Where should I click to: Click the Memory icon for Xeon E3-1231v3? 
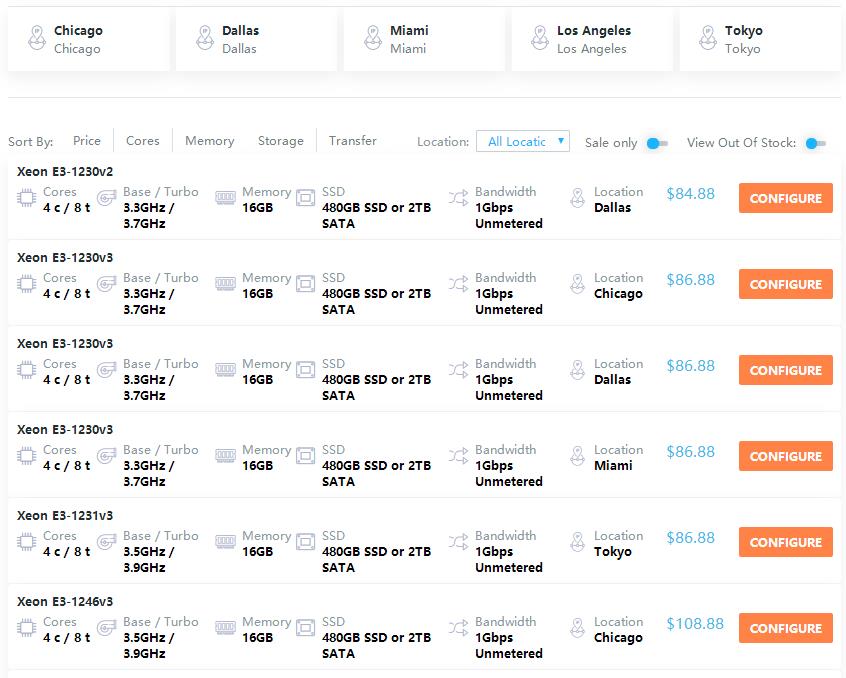[226, 543]
